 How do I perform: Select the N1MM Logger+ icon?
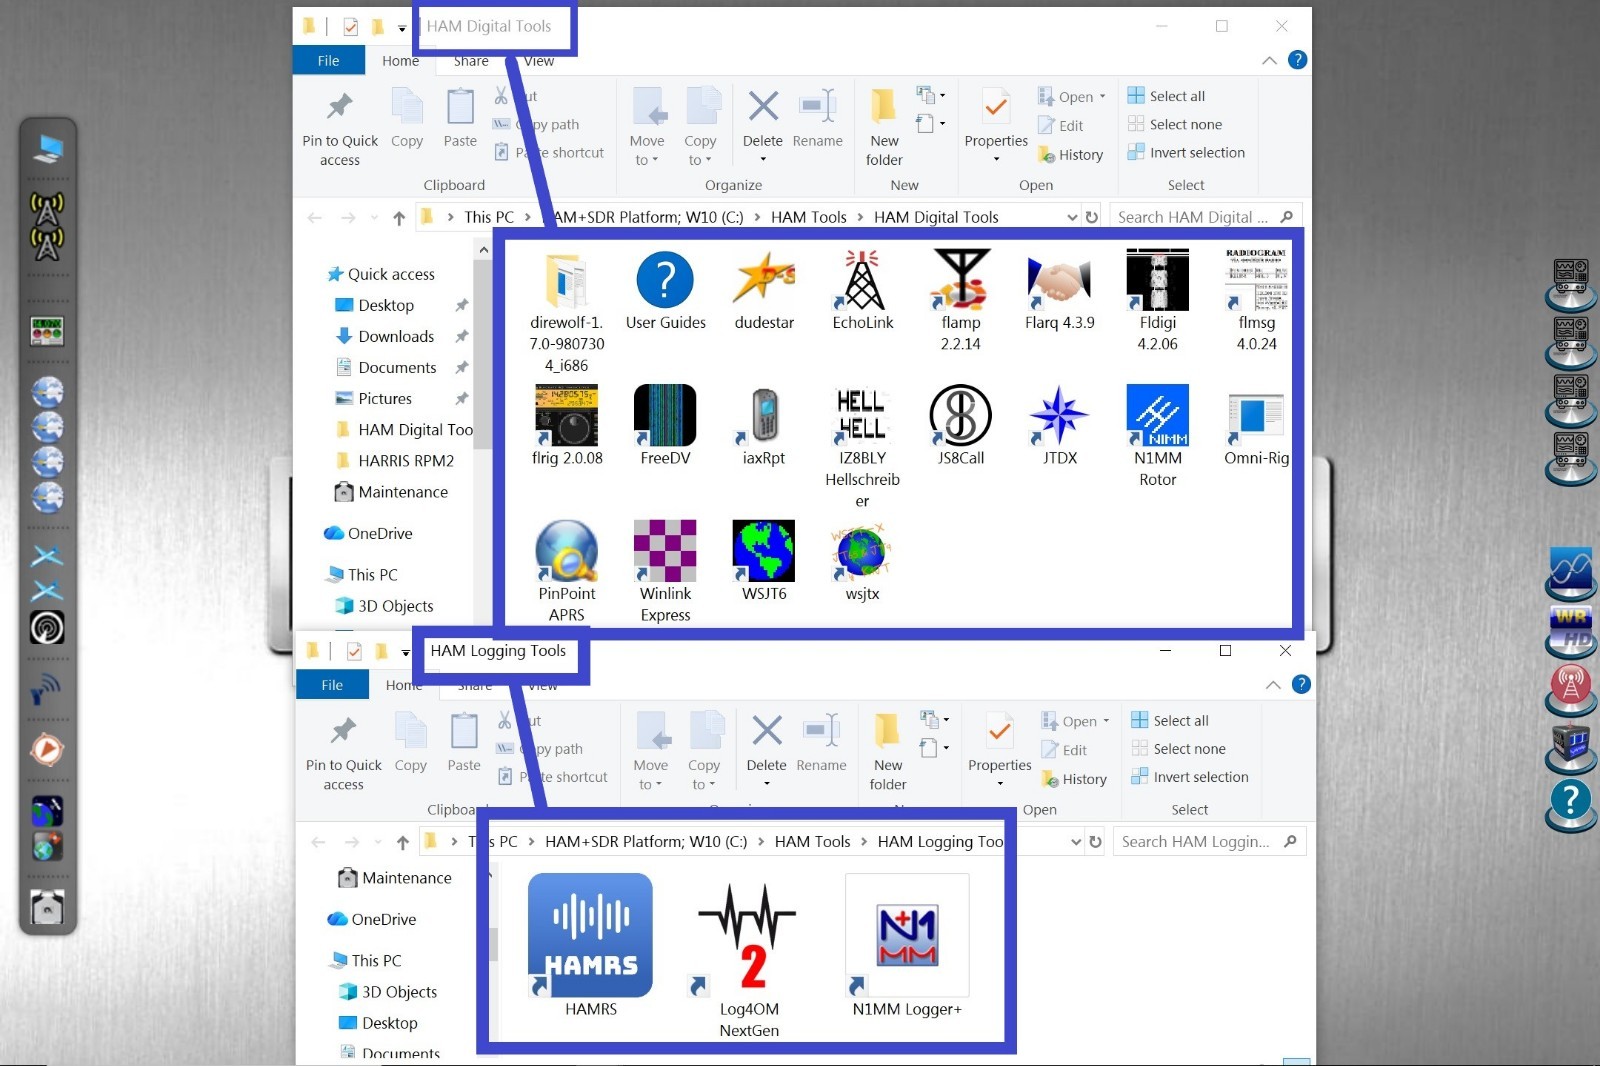[x=906, y=936]
